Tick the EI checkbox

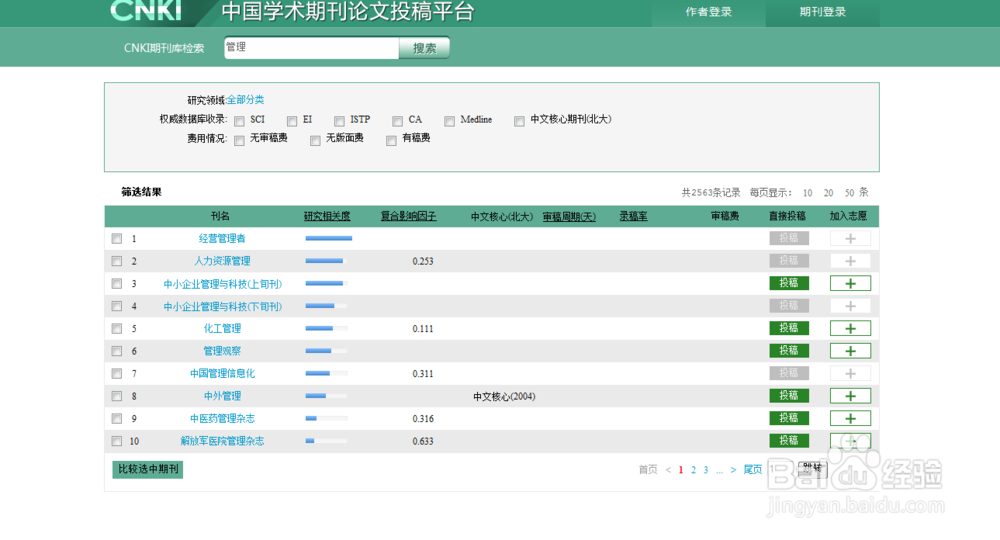pos(291,121)
